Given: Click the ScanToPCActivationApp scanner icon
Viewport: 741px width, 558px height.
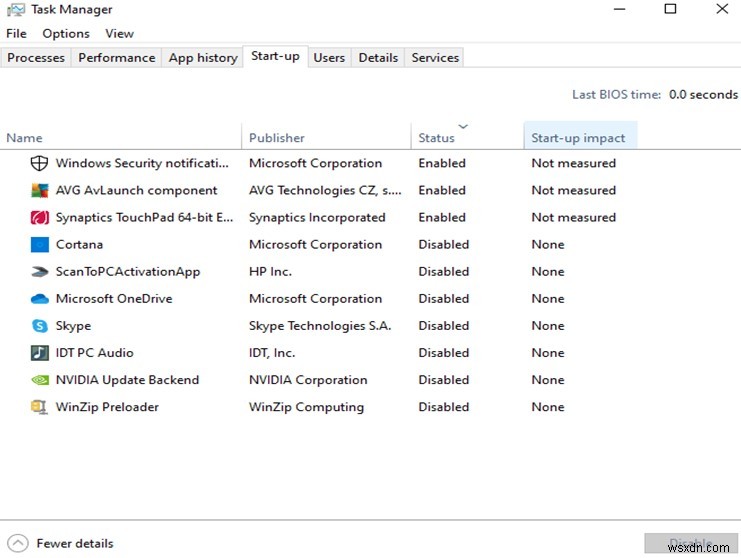Looking at the screenshot, I should click(x=39, y=272).
